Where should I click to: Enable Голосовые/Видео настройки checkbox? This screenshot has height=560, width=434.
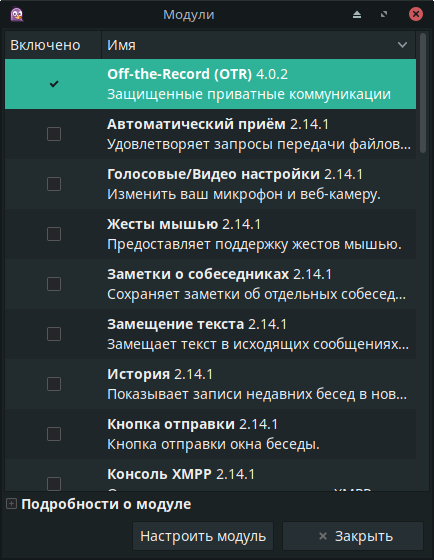coord(54,184)
